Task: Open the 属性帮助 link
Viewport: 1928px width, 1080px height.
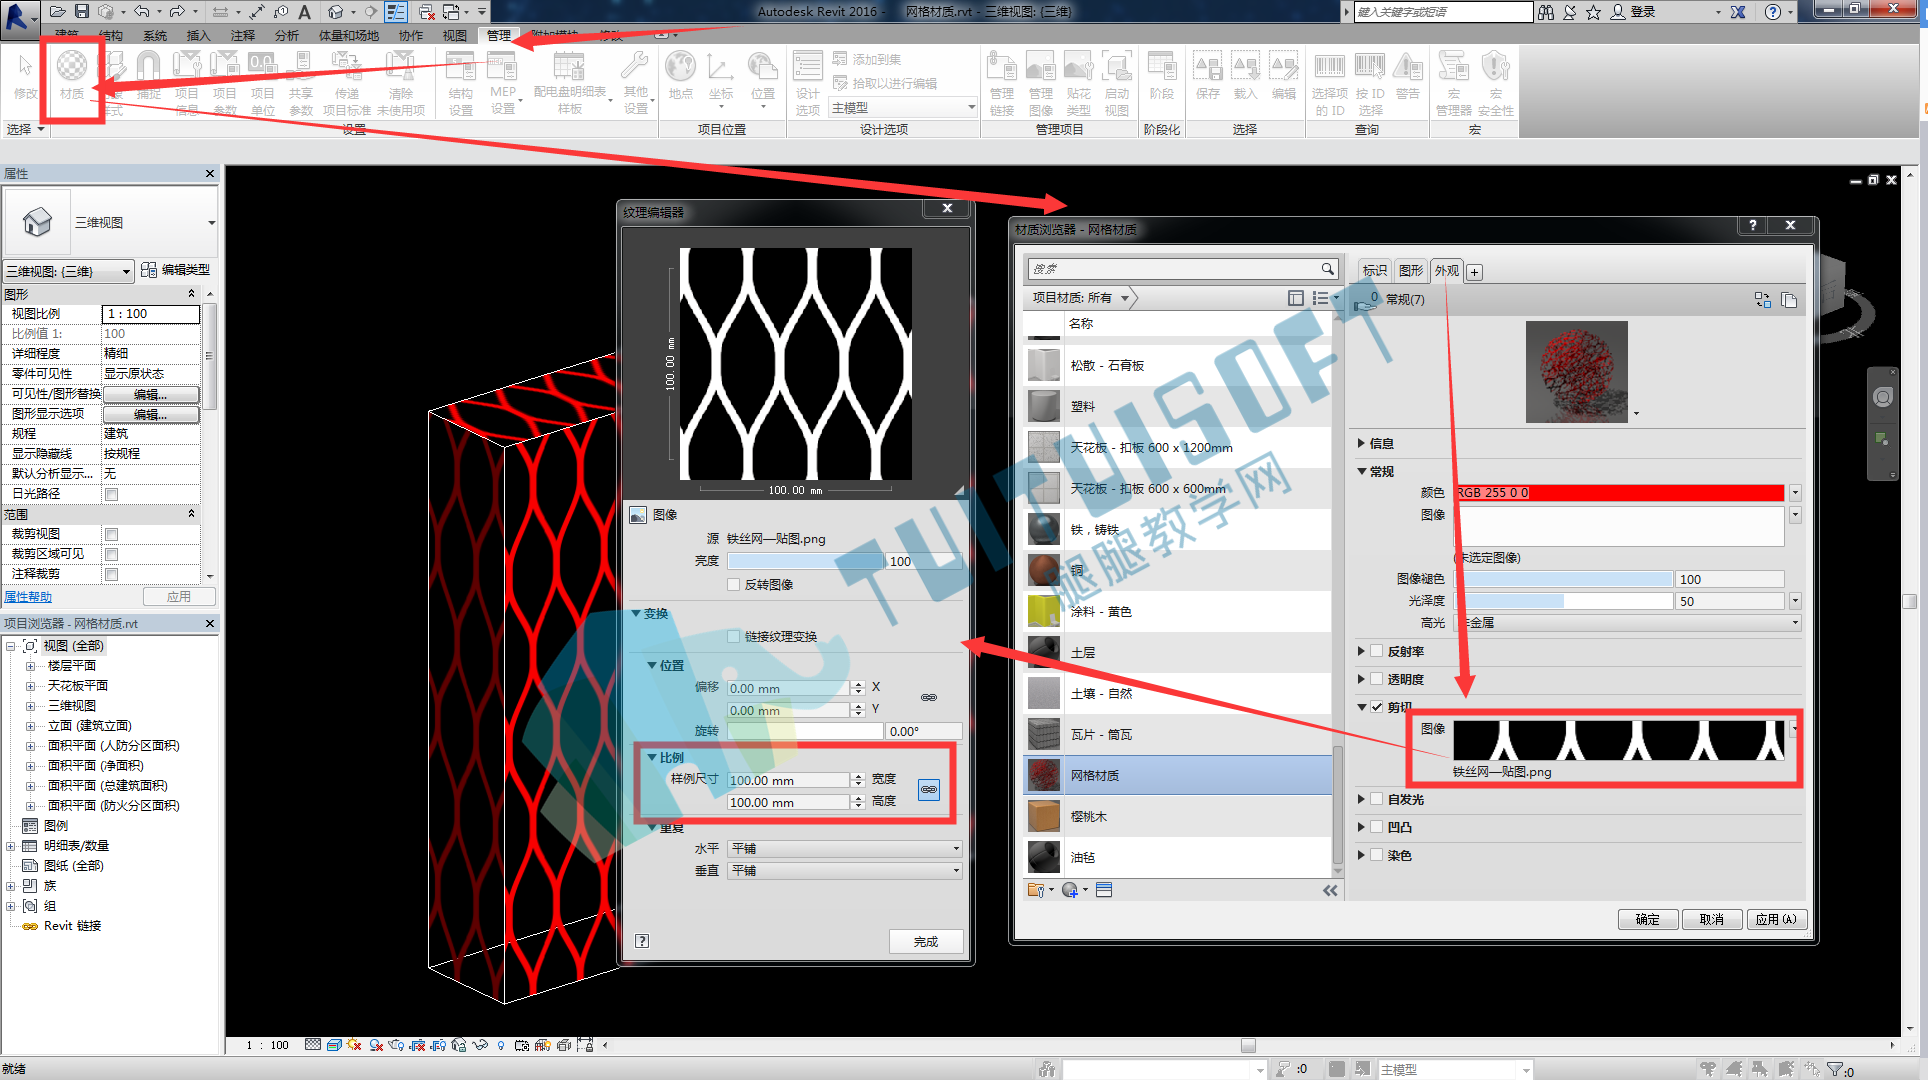Action: (28, 597)
